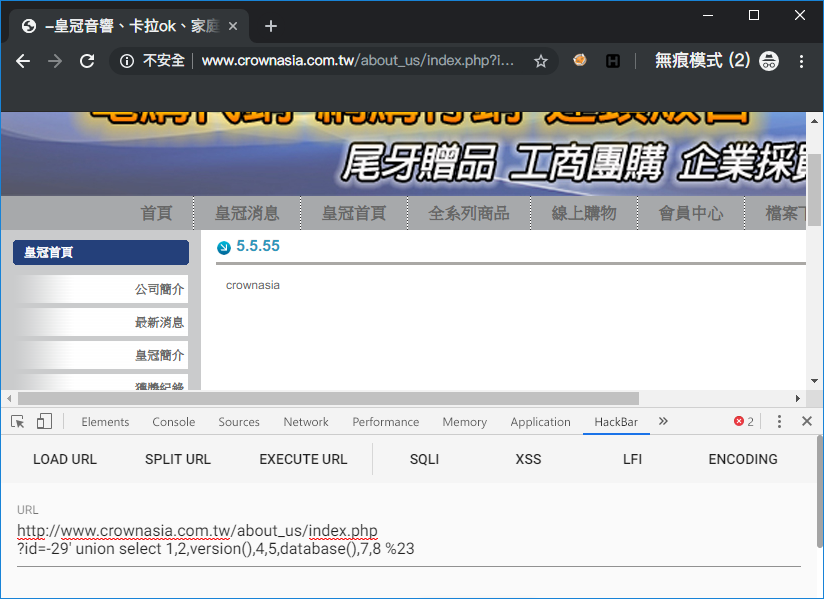Click the SPLIT URL button
Viewport: 824px width, 599px height.
178,459
